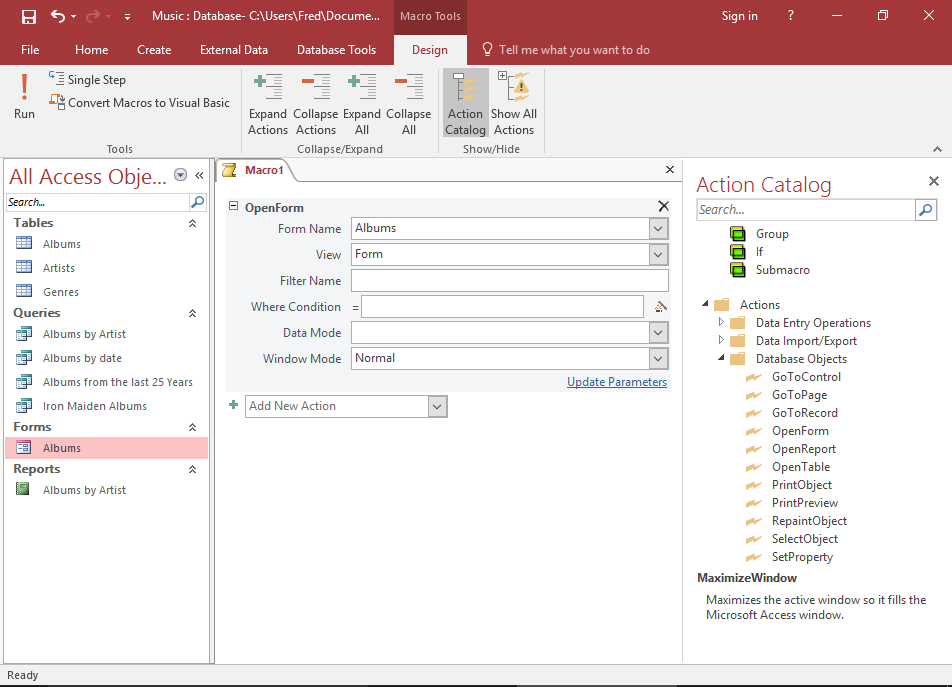This screenshot has width=952, height=687.
Task: Collapse the Forms group
Action: click(x=192, y=427)
